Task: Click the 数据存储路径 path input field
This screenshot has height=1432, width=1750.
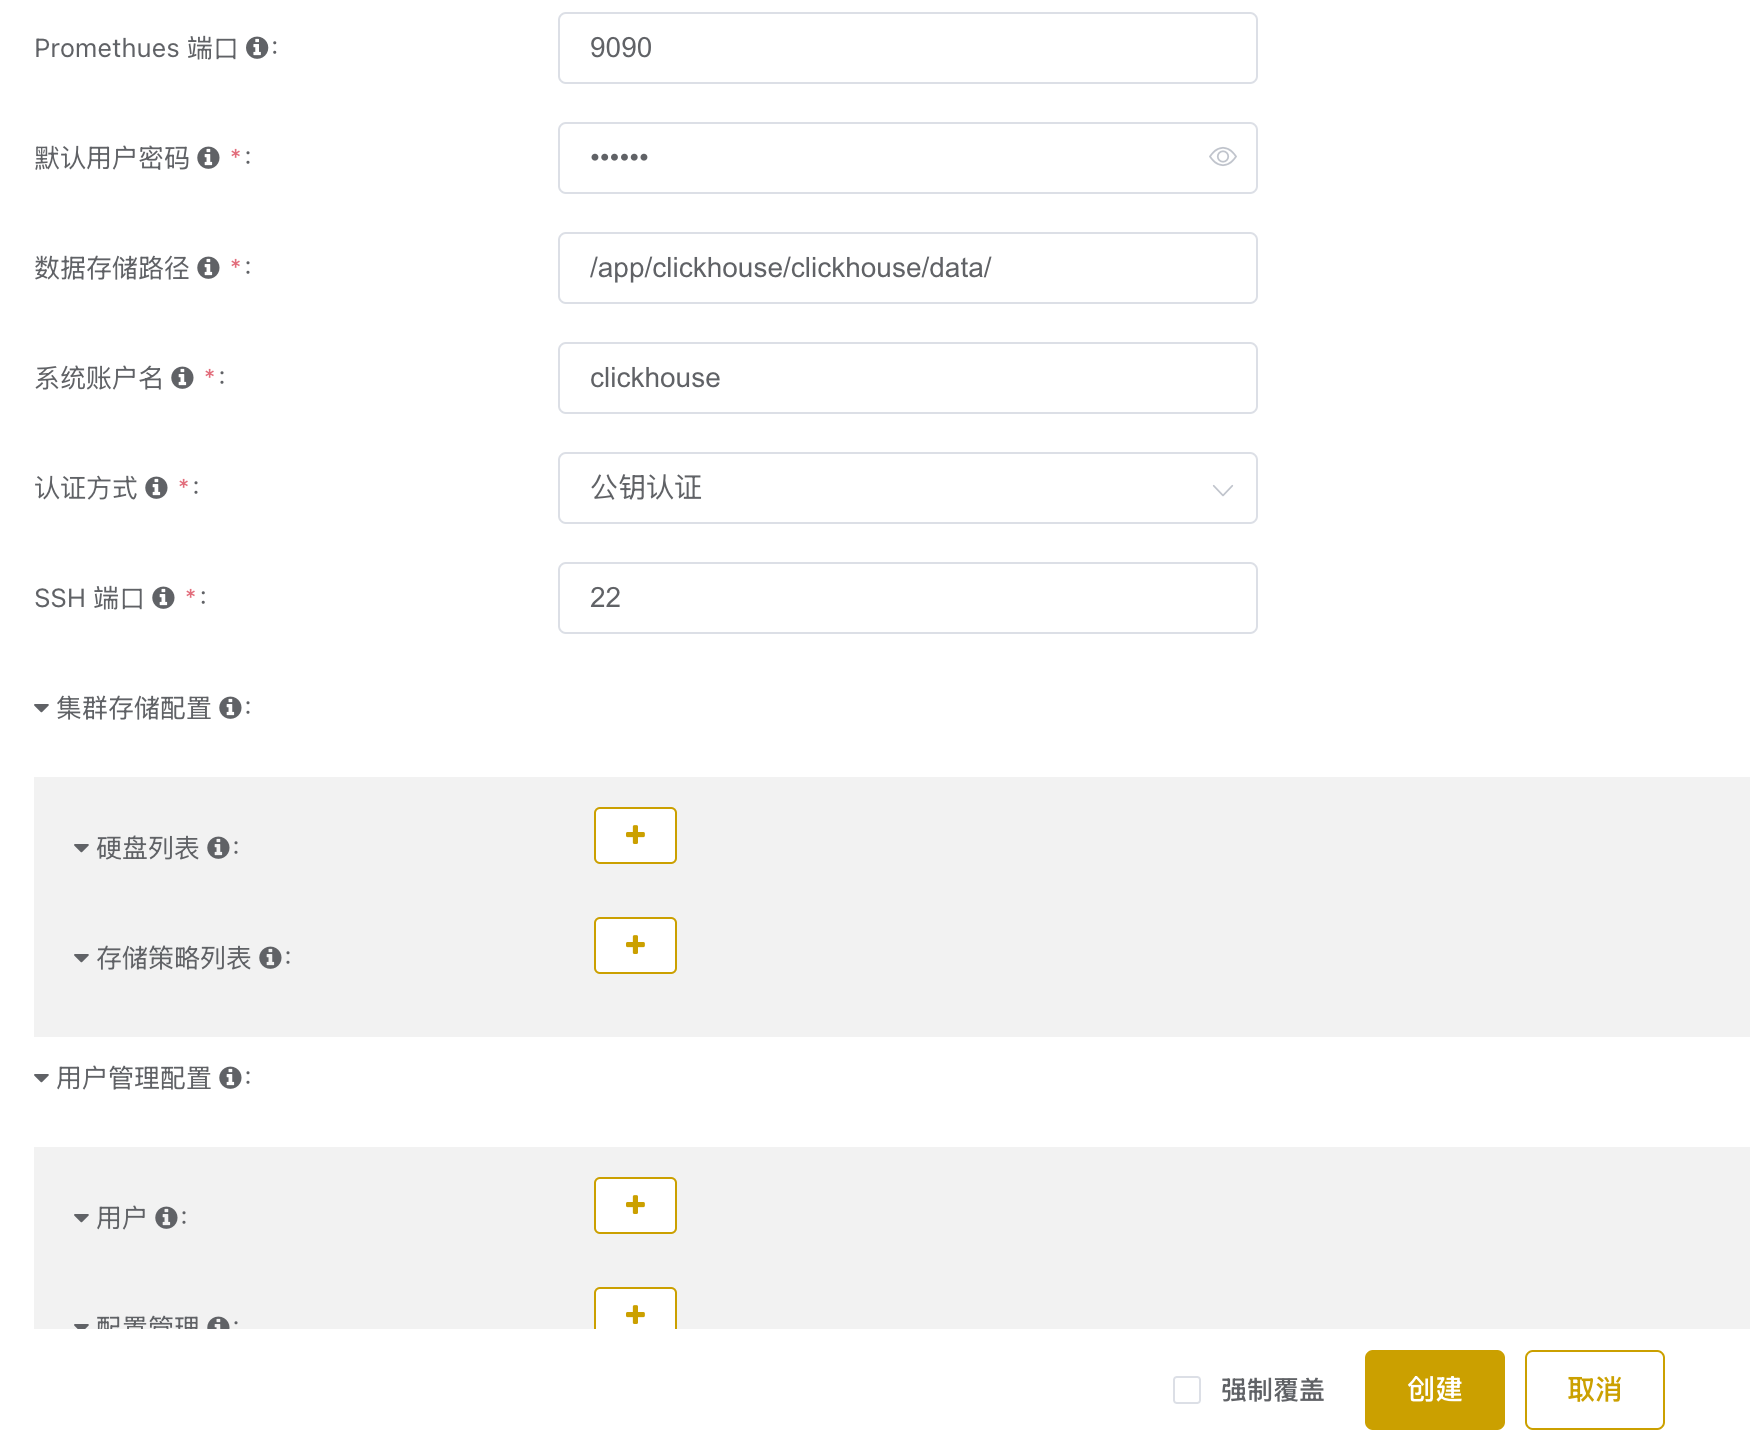Action: click(907, 268)
